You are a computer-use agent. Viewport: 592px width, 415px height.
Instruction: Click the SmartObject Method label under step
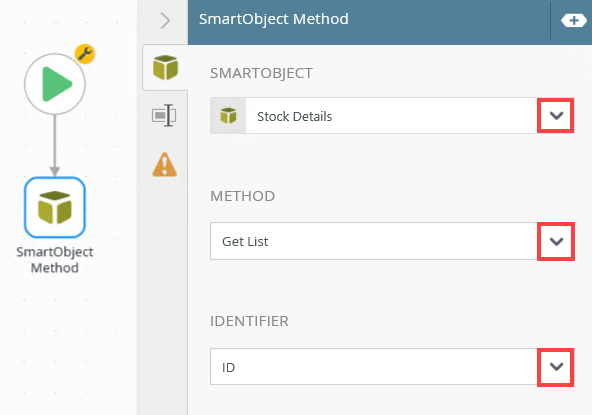coord(55,260)
